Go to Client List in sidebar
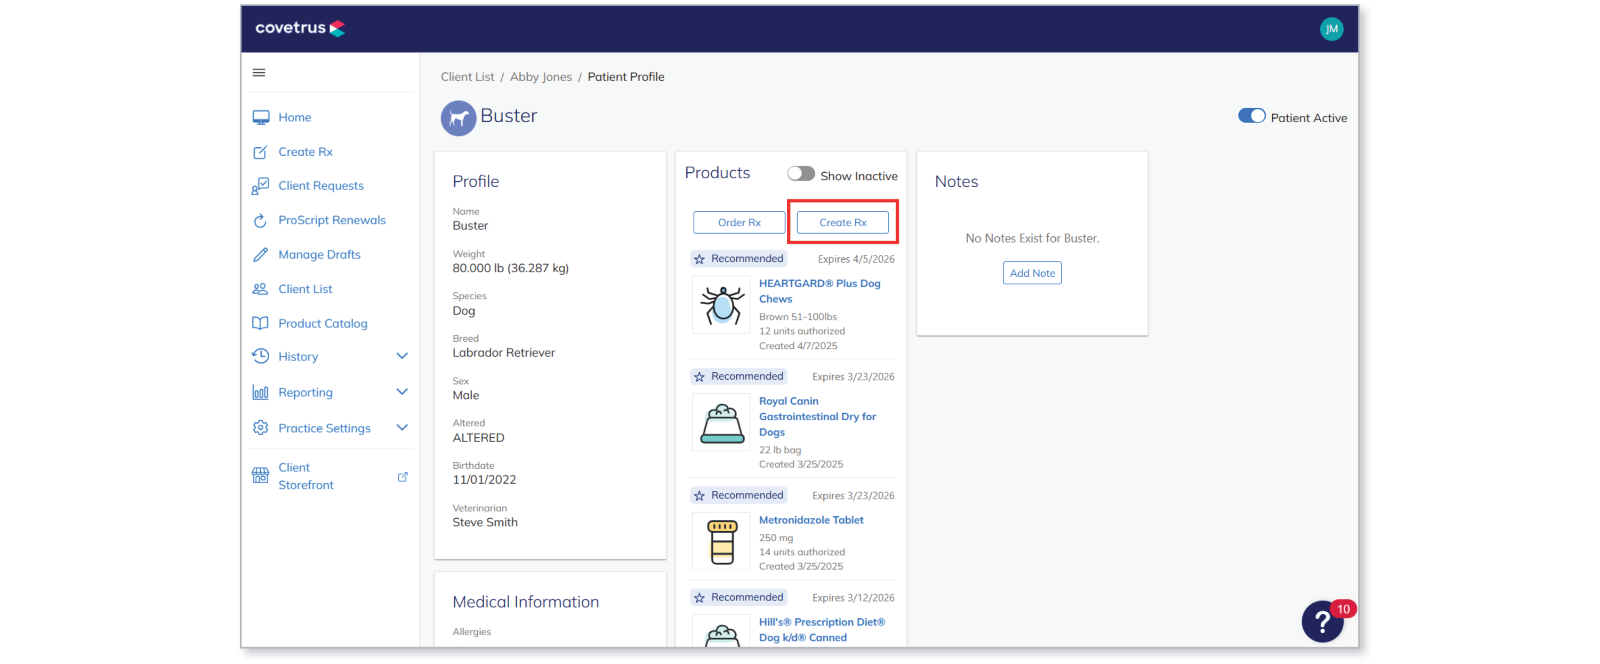 [305, 289]
